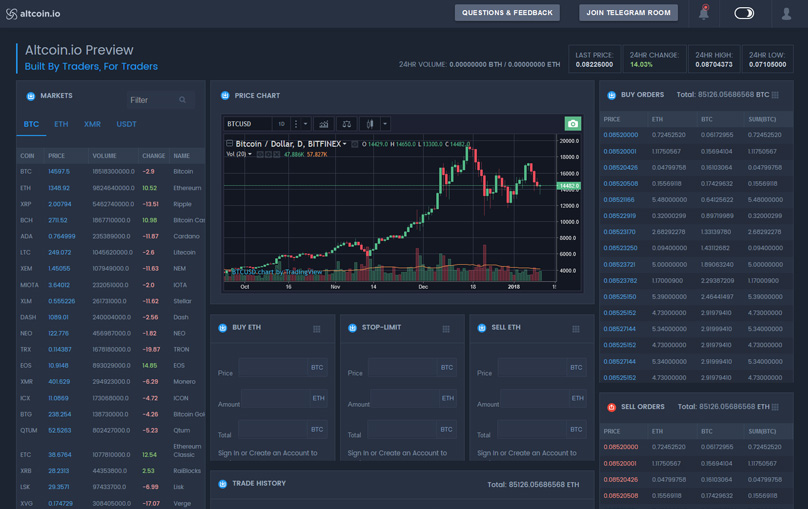Click the Stop-Limit Price field
Screen dimensions: 808x509
click(x=413, y=367)
